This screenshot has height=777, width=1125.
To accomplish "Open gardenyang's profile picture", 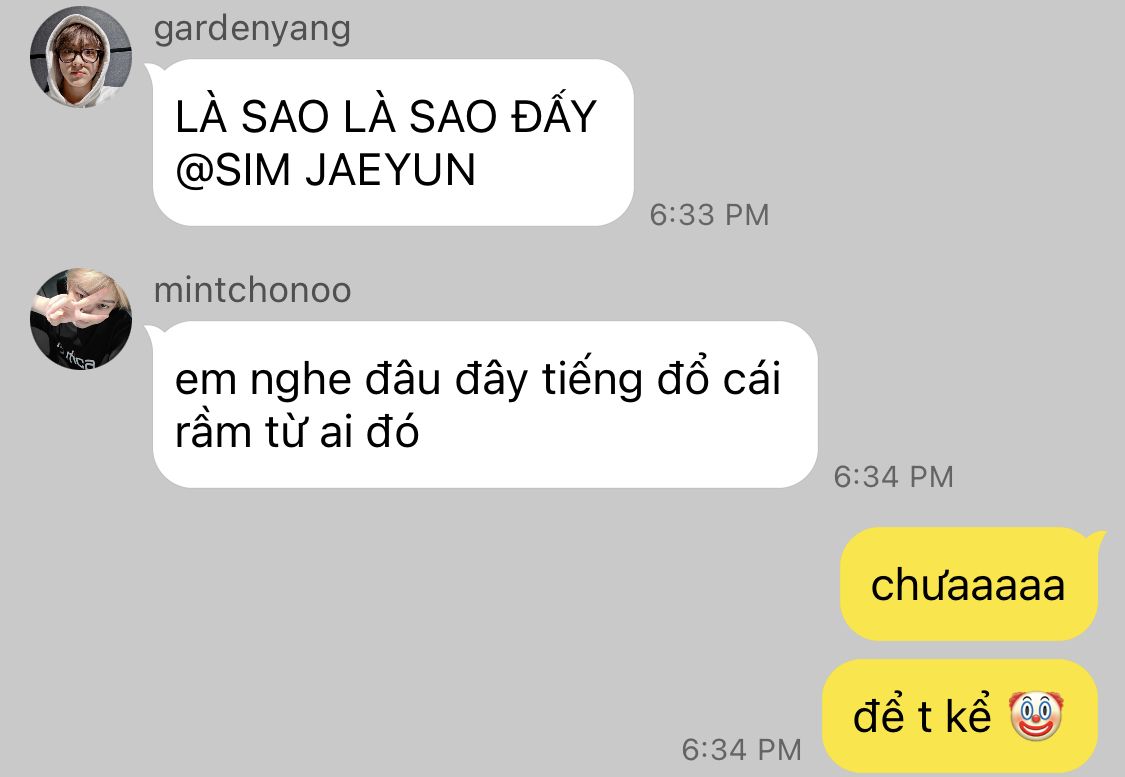I will pyautogui.click(x=80, y=57).
